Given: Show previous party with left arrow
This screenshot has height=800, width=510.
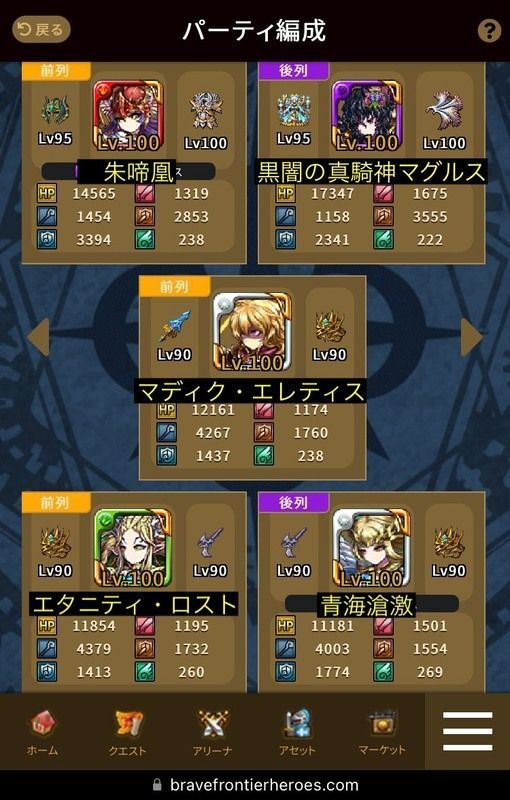Looking at the screenshot, I should coord(38,337).
